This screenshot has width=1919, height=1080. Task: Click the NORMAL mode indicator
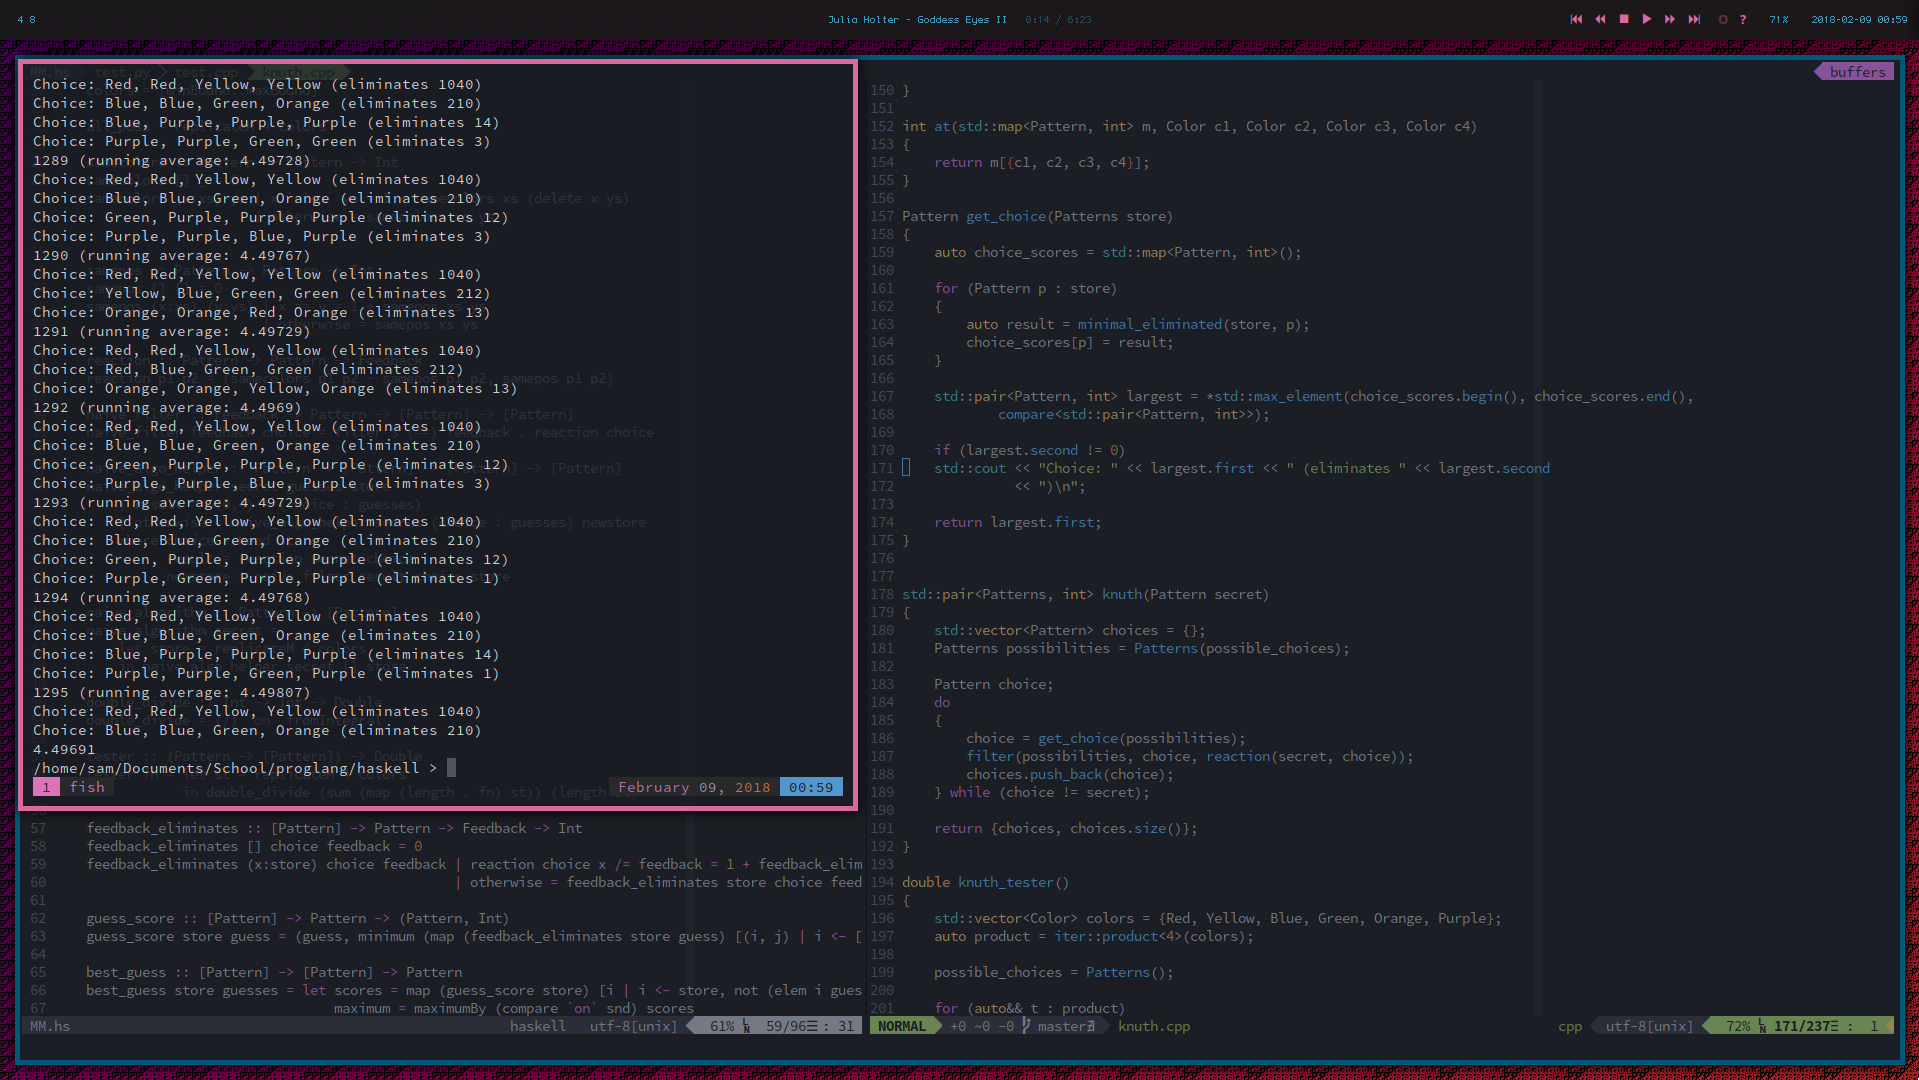(x=901, y=1026)
